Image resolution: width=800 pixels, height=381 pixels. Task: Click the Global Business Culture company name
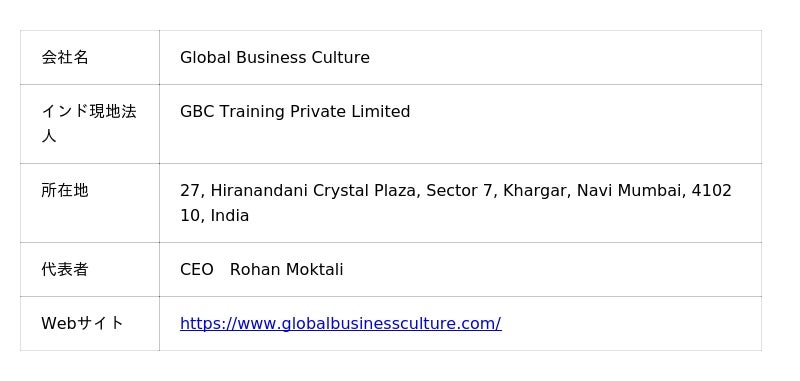coord(275,58)
